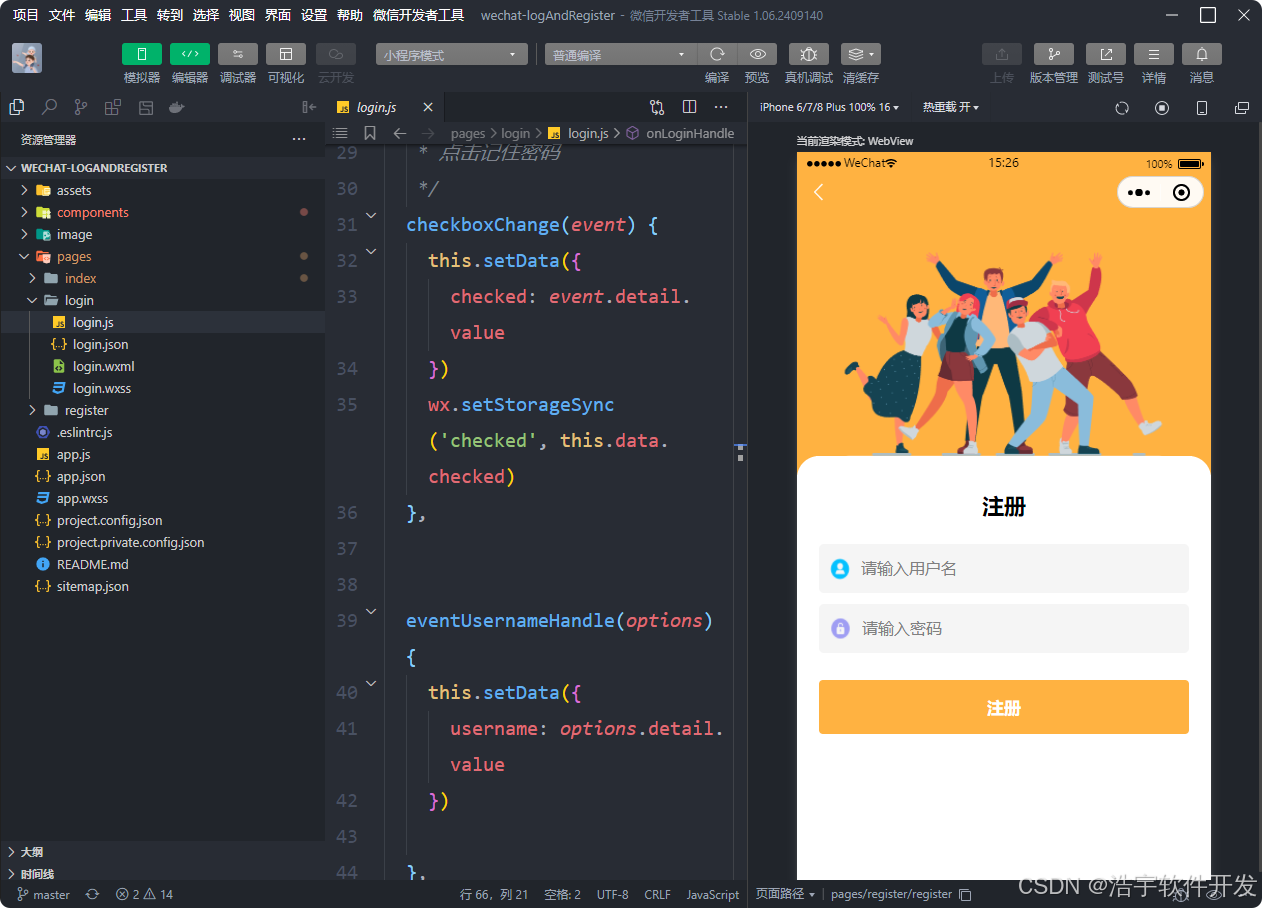Image resolution: width=1262 pixels, height=908 pixels.
Task: Close the login.js editor tab
Action: pos(428,107)
